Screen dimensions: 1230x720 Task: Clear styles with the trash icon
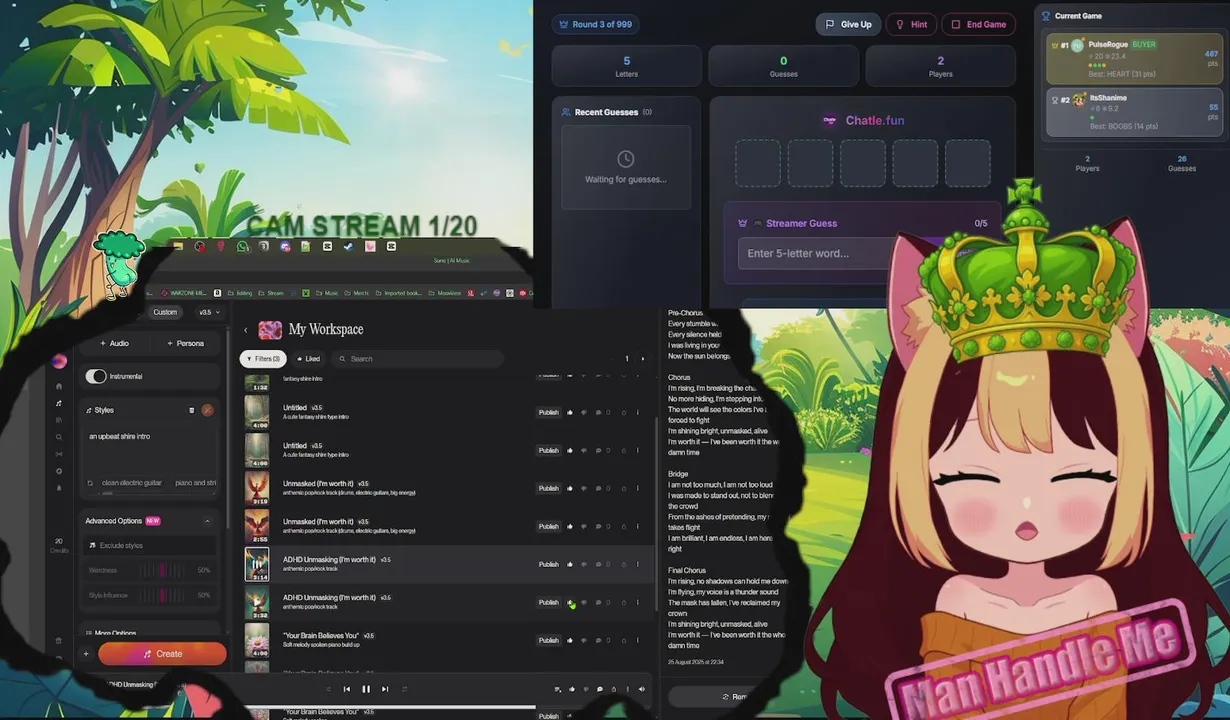pyautogui.click(x=191, y=410)
